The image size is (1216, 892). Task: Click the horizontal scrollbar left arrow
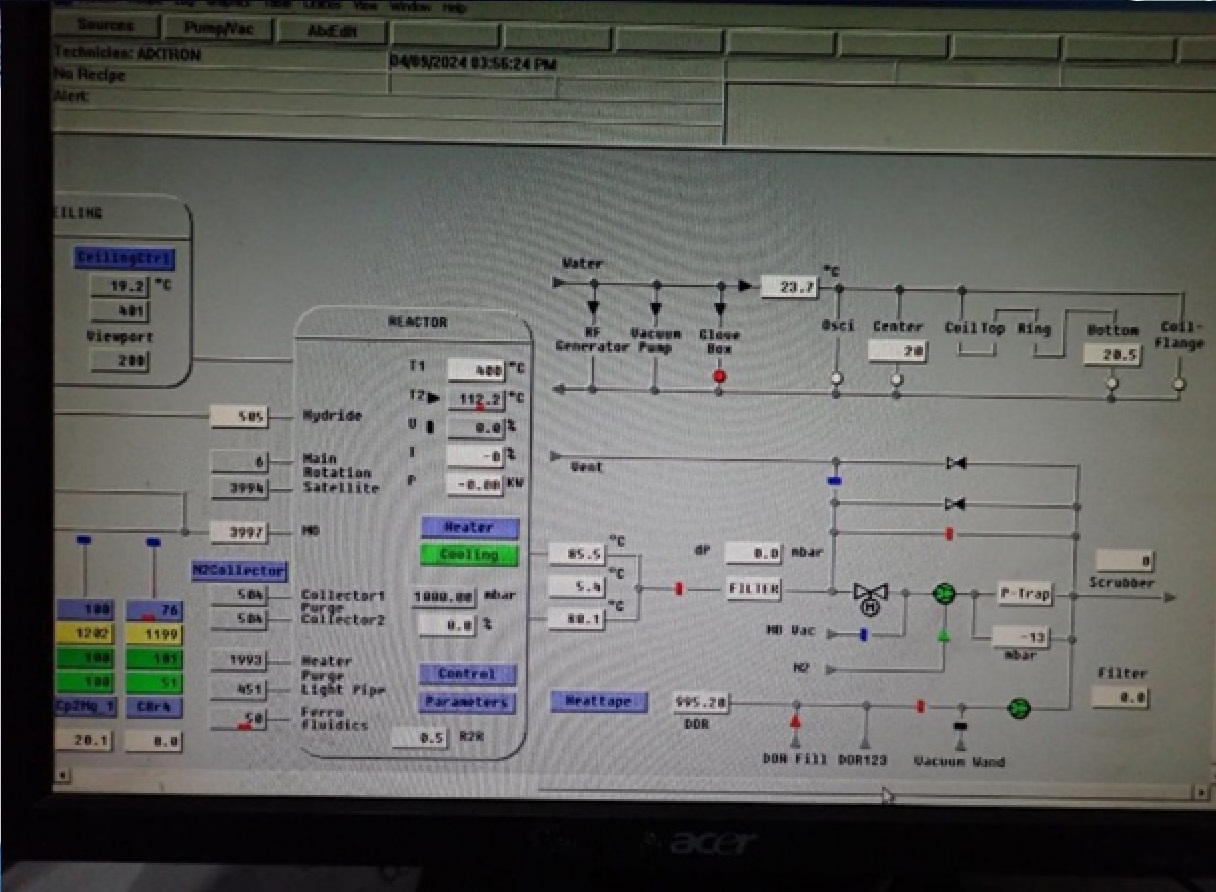pyautogui.click(x=62, y=775)
